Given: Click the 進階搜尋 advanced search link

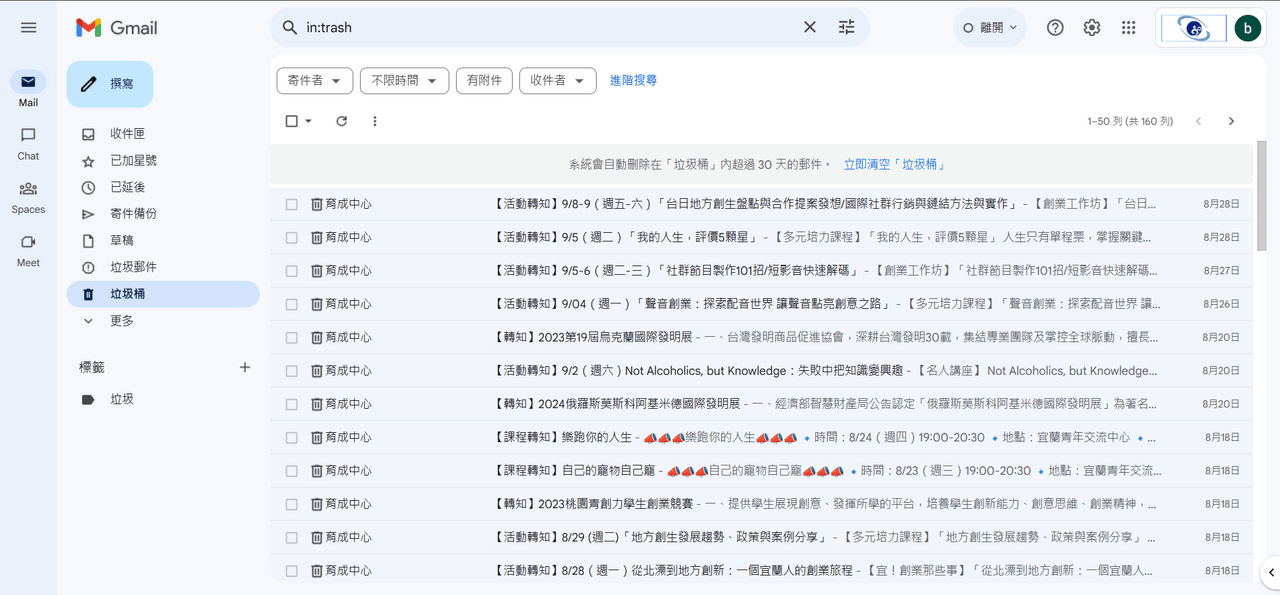Looking at the screenshot, I should click(634, 81).
